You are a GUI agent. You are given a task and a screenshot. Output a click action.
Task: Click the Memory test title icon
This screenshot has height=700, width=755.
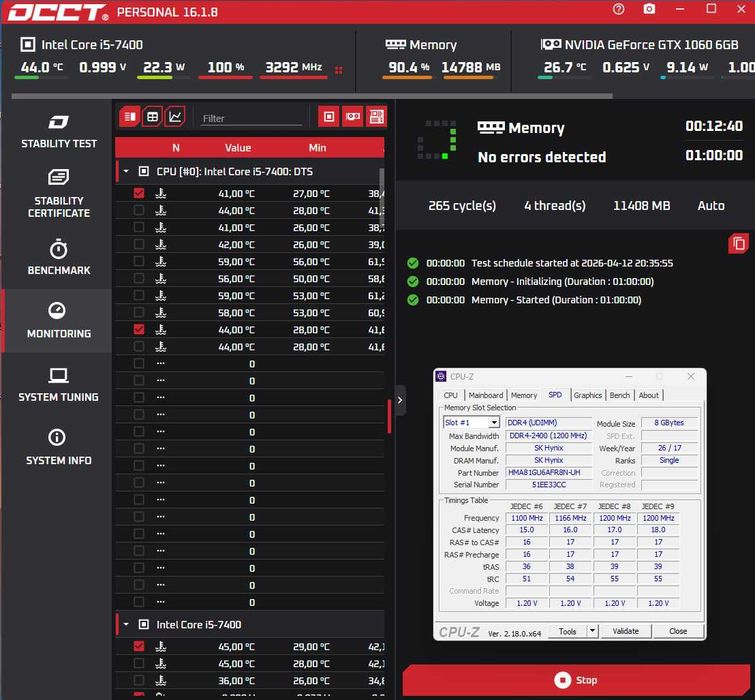491,128
